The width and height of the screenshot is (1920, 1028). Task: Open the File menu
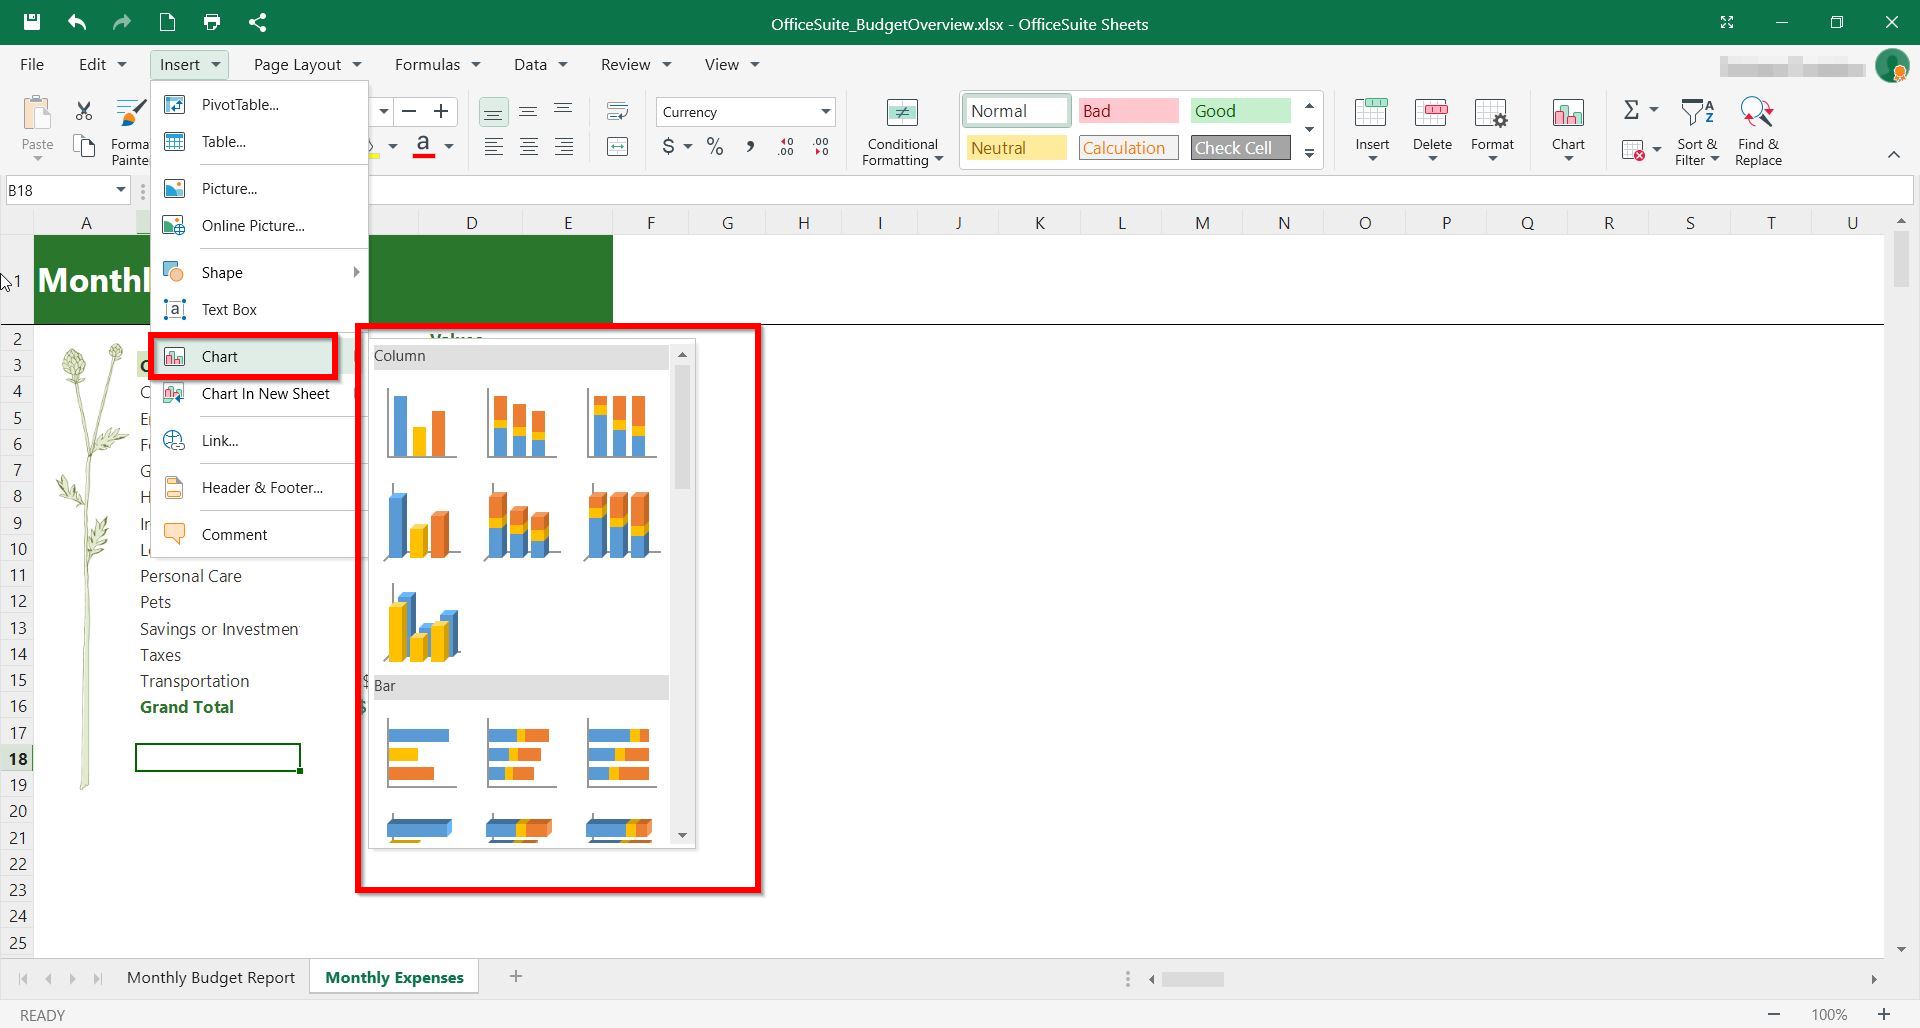(x=32, y=64)
